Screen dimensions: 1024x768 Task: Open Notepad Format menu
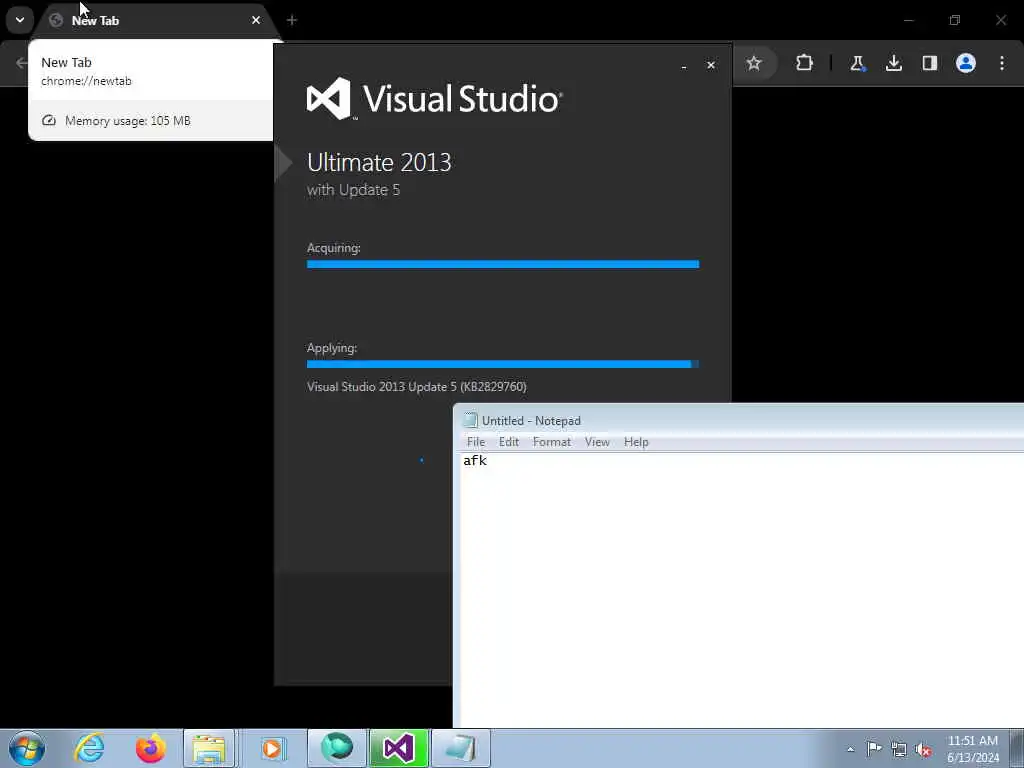[552, 442]
